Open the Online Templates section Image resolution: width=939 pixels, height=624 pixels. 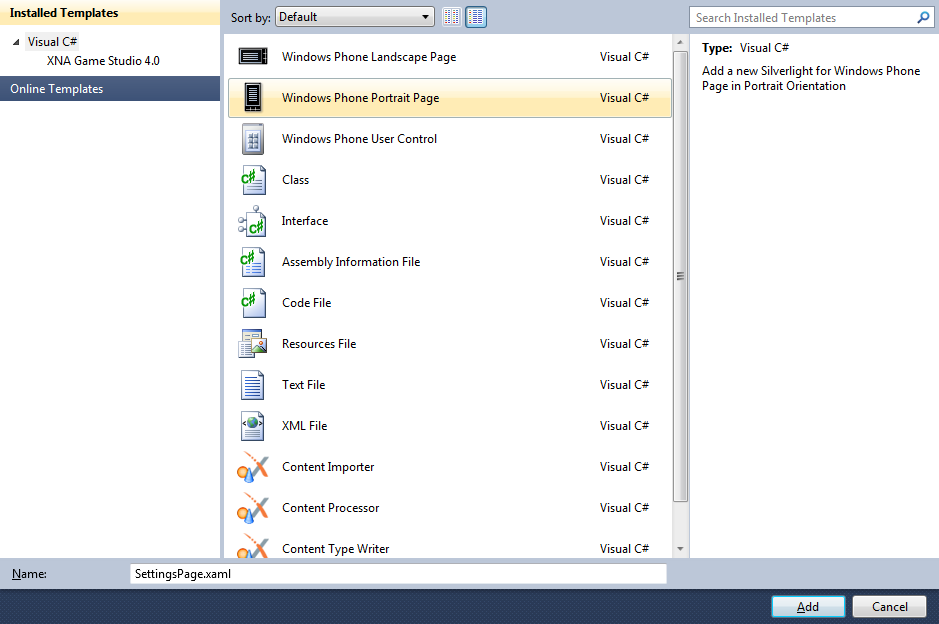pos(110,89)
